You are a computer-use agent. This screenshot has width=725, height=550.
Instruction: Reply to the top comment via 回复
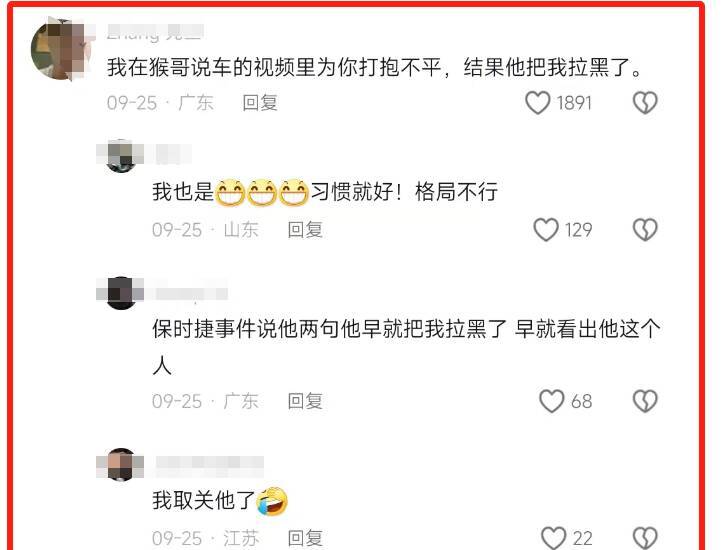[x=260, y=103]
